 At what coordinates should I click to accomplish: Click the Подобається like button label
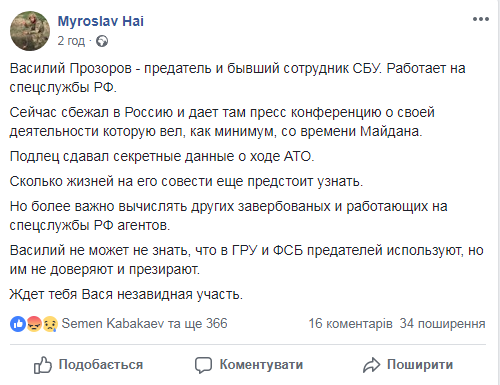pyautogui.click(x=101, y=365)
